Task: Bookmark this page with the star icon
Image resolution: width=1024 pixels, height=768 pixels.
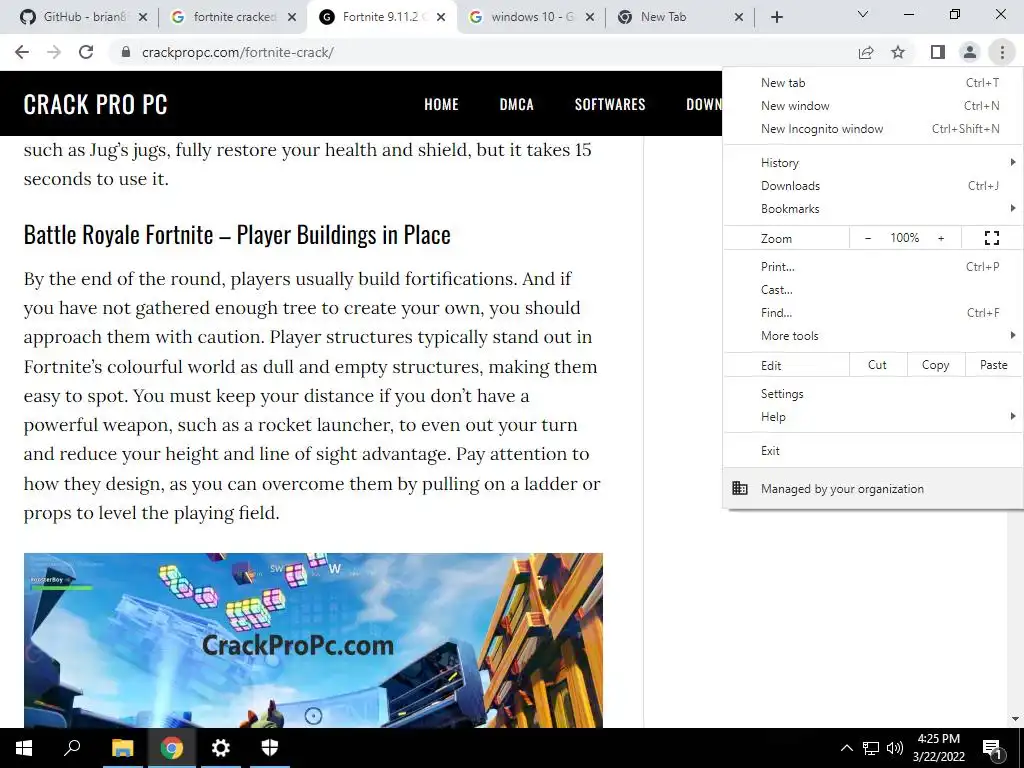Action: coord(898,52)
